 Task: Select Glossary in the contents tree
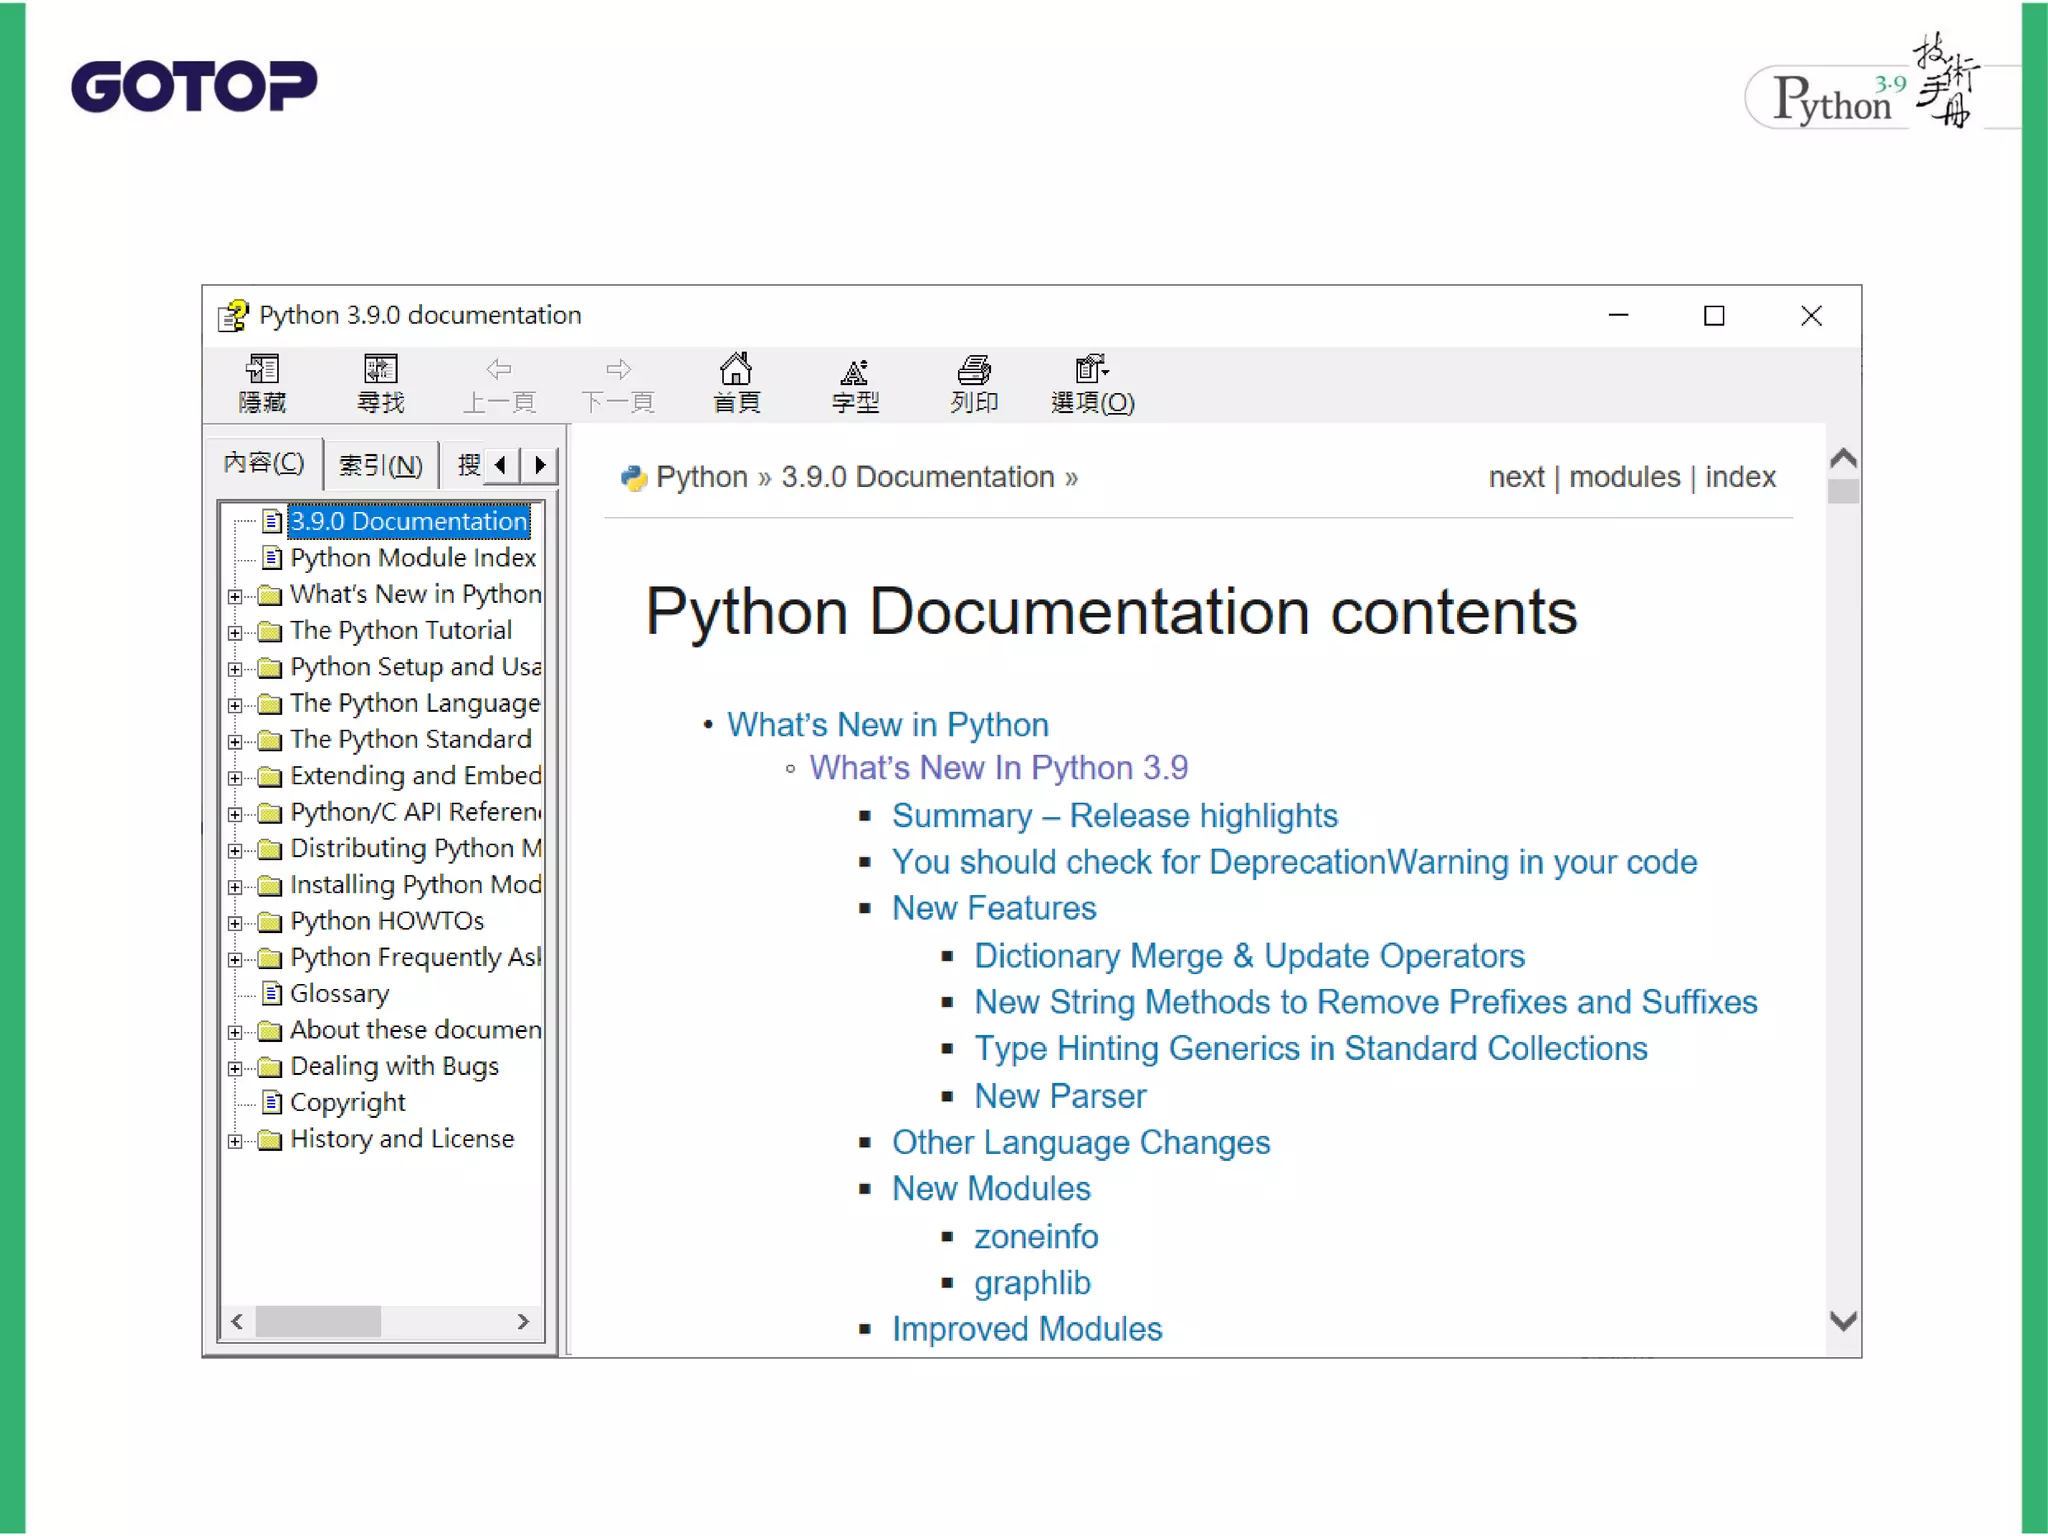coord(339,993)
